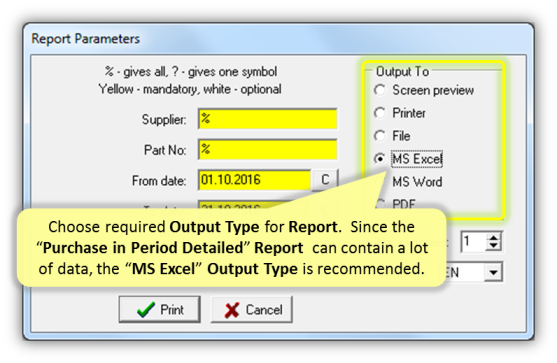Screen dimensions: 557x363
Task: Click the green checkmark on Print
Action: [x=146, y=309]
